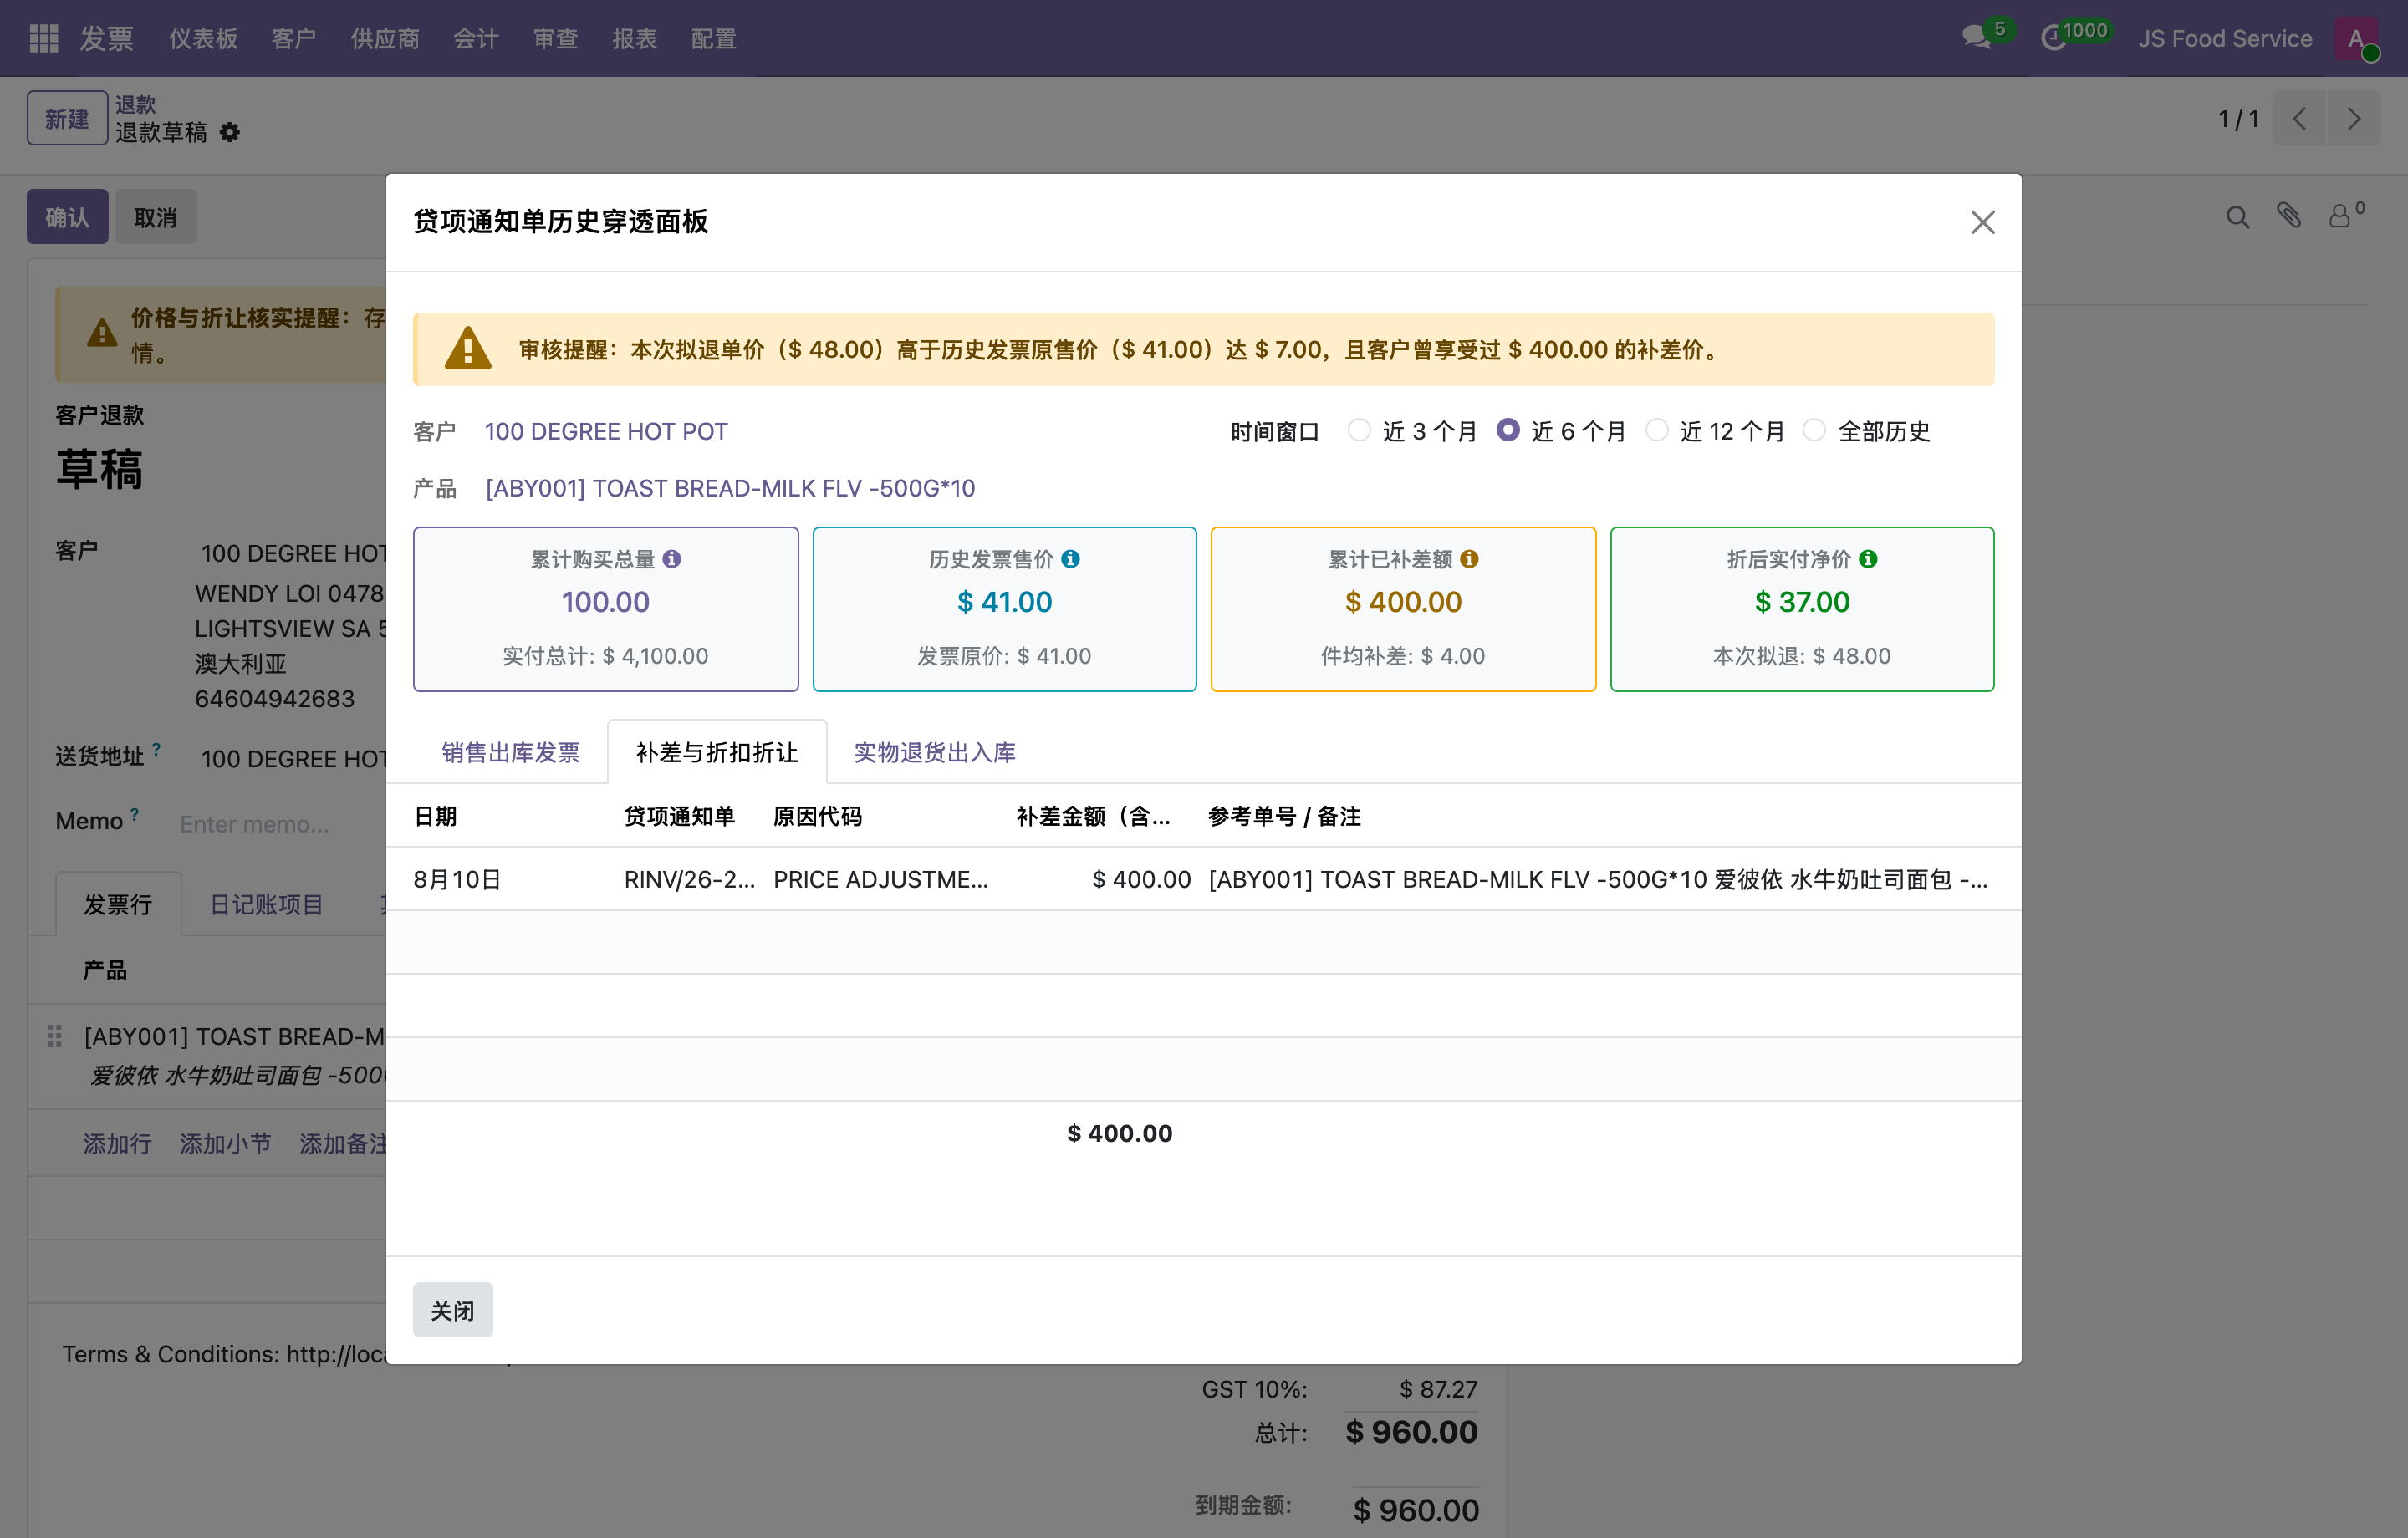Image resolution: width=2408 pixels, height=1538 pixels.
Task: Select the 近 6 个月 time window
Action: [1508, 430]
